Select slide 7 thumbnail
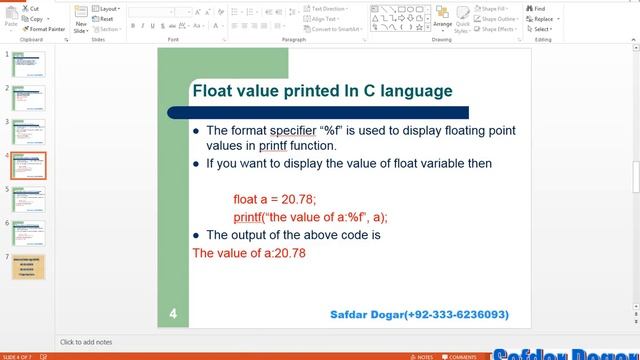This screenshot has width=640, height=360. click(29, 267)
